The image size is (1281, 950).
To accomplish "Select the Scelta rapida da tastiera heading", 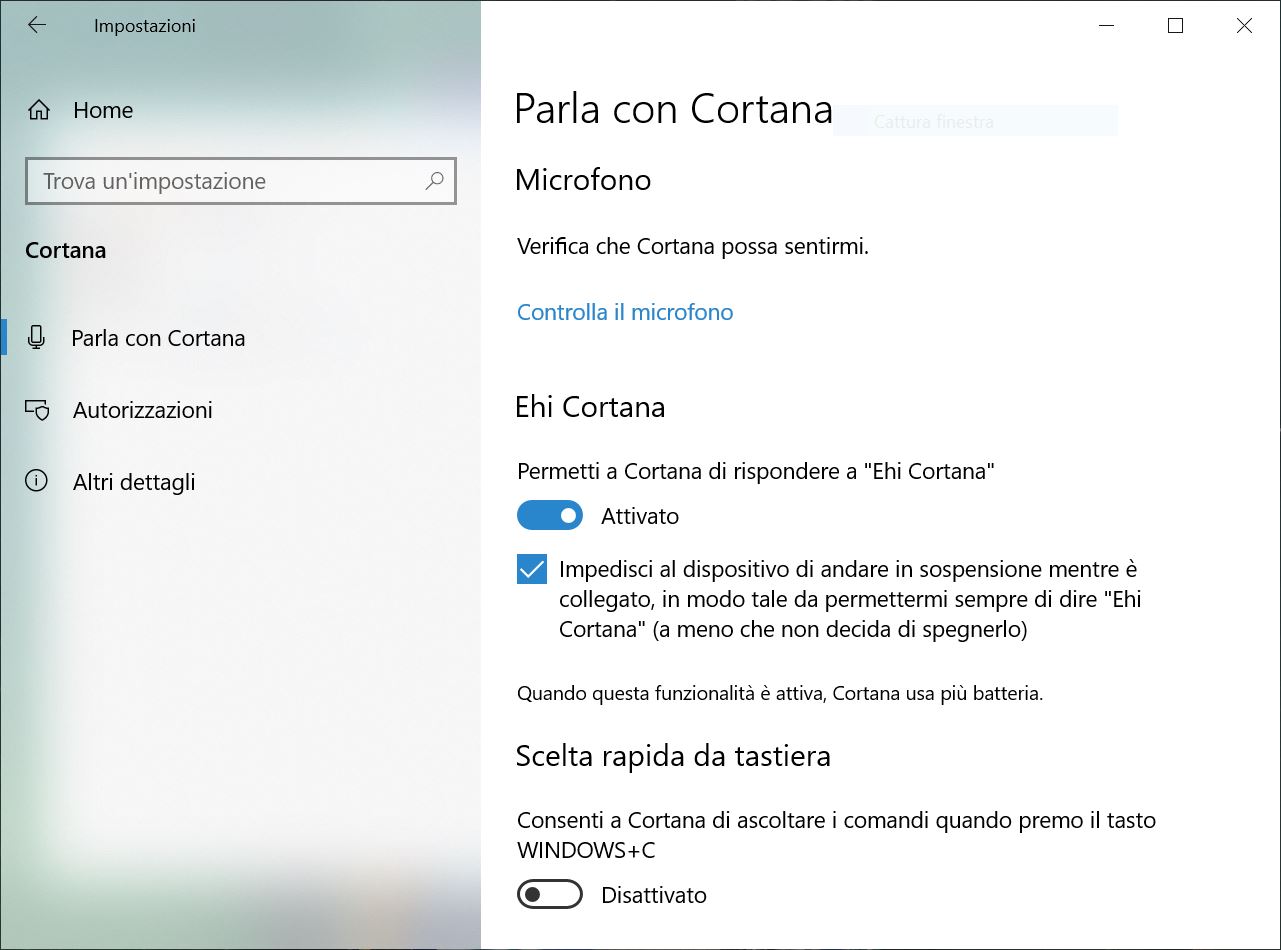I will pos(673,756).
